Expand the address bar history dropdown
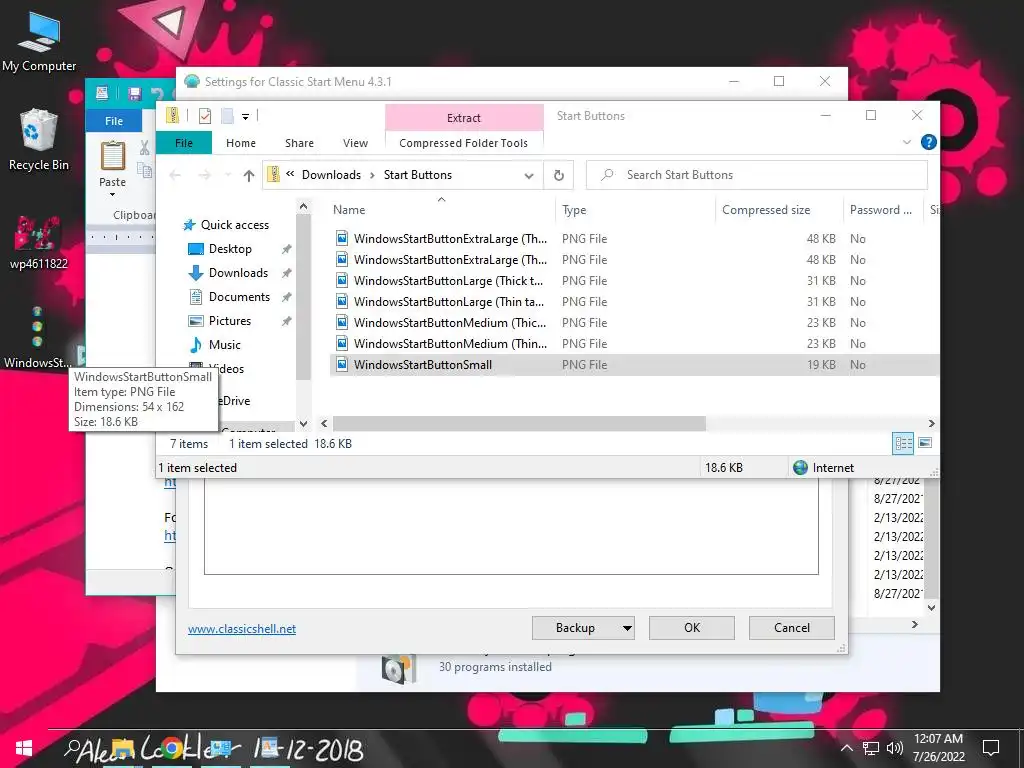The image size is (1024, 768). [529, 176]
